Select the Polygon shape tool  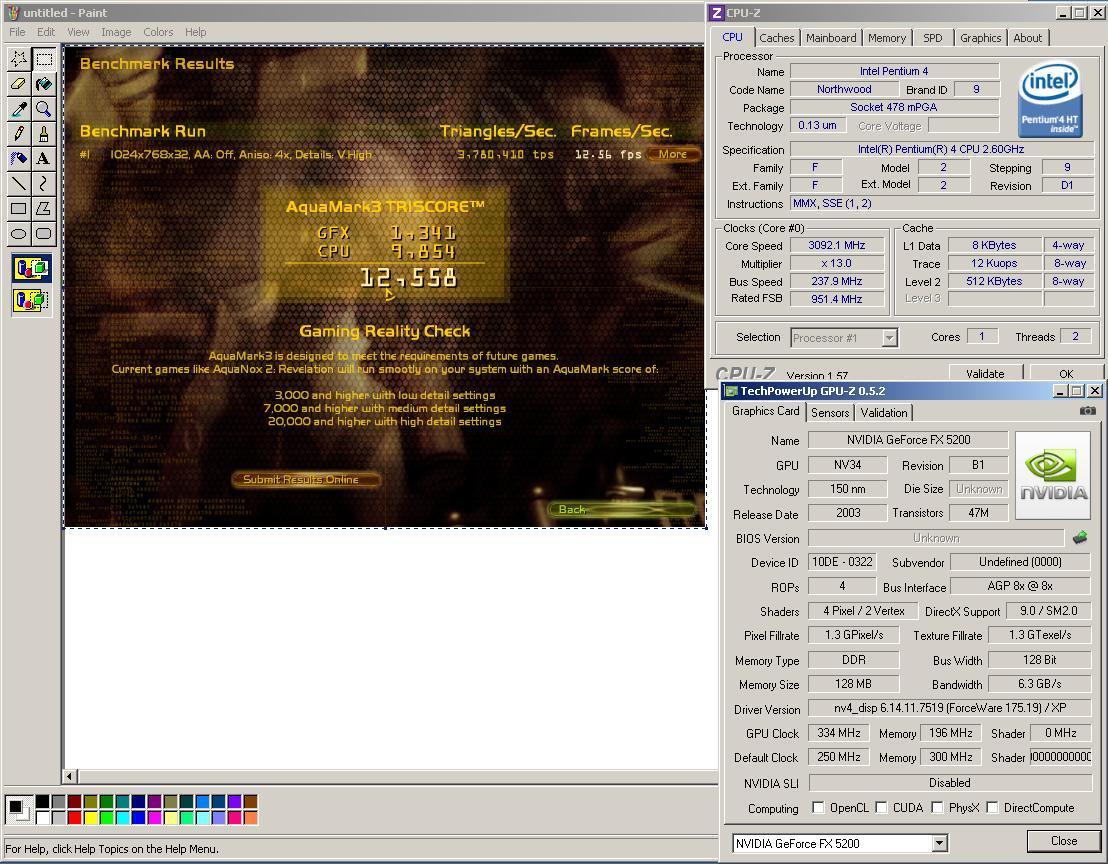(44, 208)
